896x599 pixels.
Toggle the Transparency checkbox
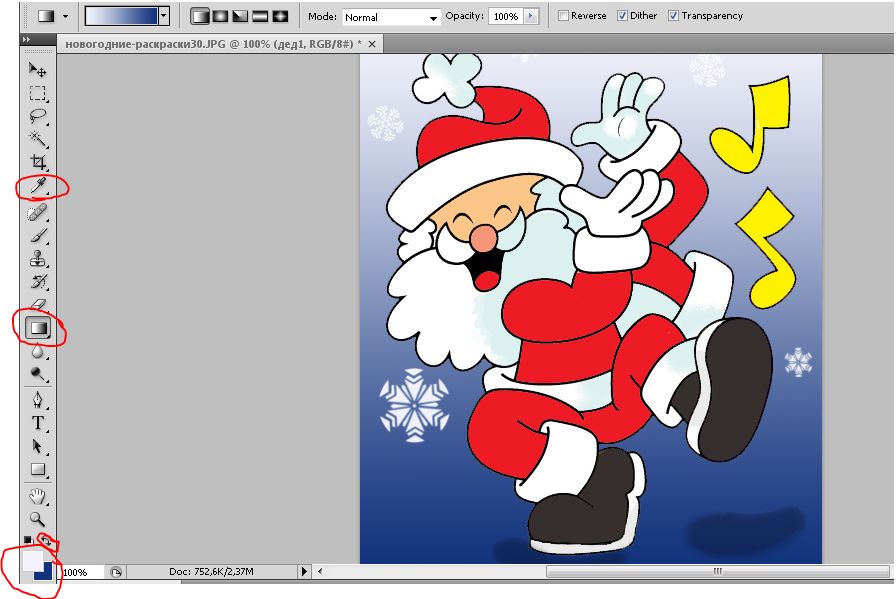673,16
